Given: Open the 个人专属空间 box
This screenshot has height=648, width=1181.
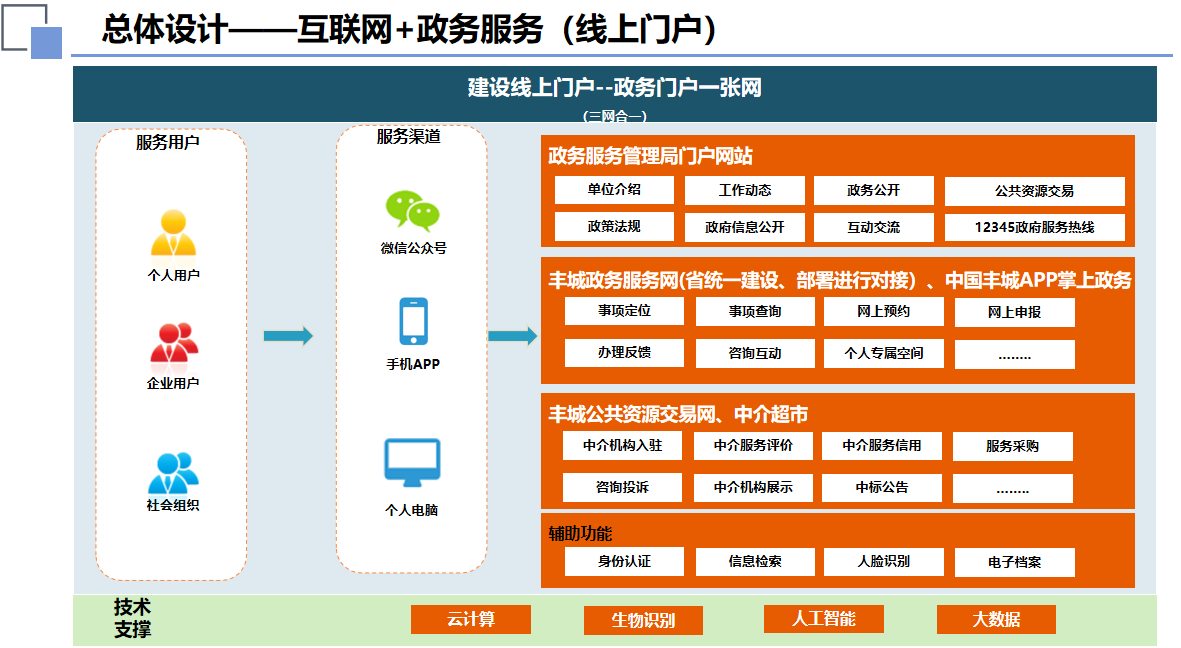Looking at the screenshot, I should tap(883, 353).
